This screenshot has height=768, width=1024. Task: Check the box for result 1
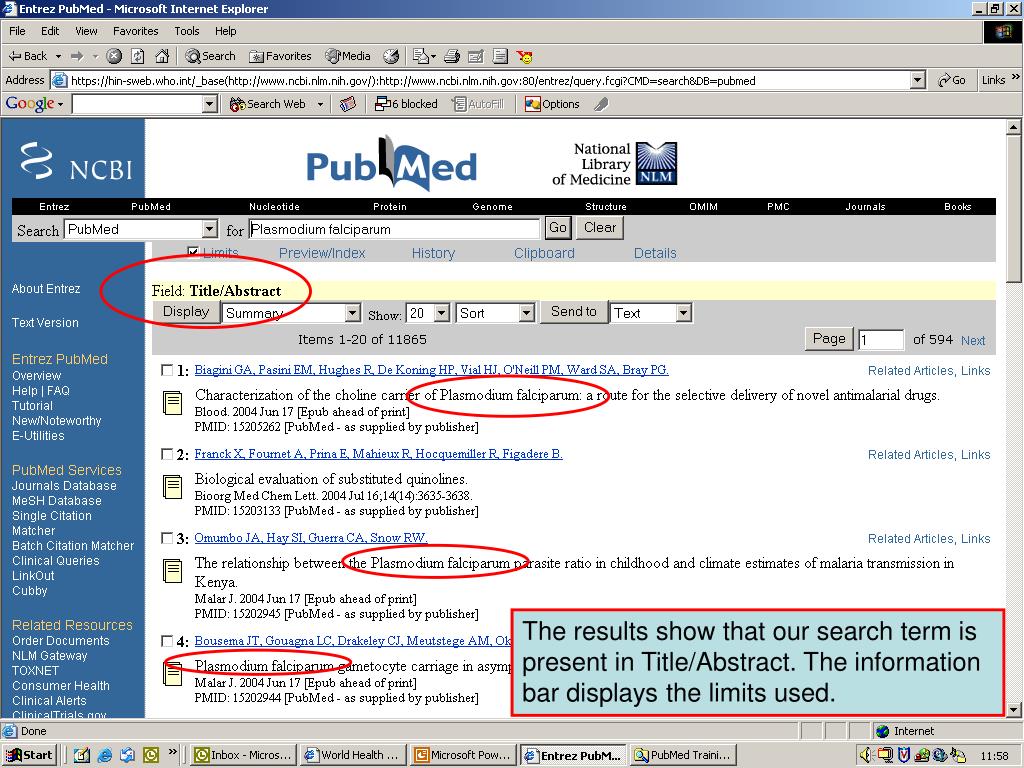pyautogui.click(x=167, y=370)
